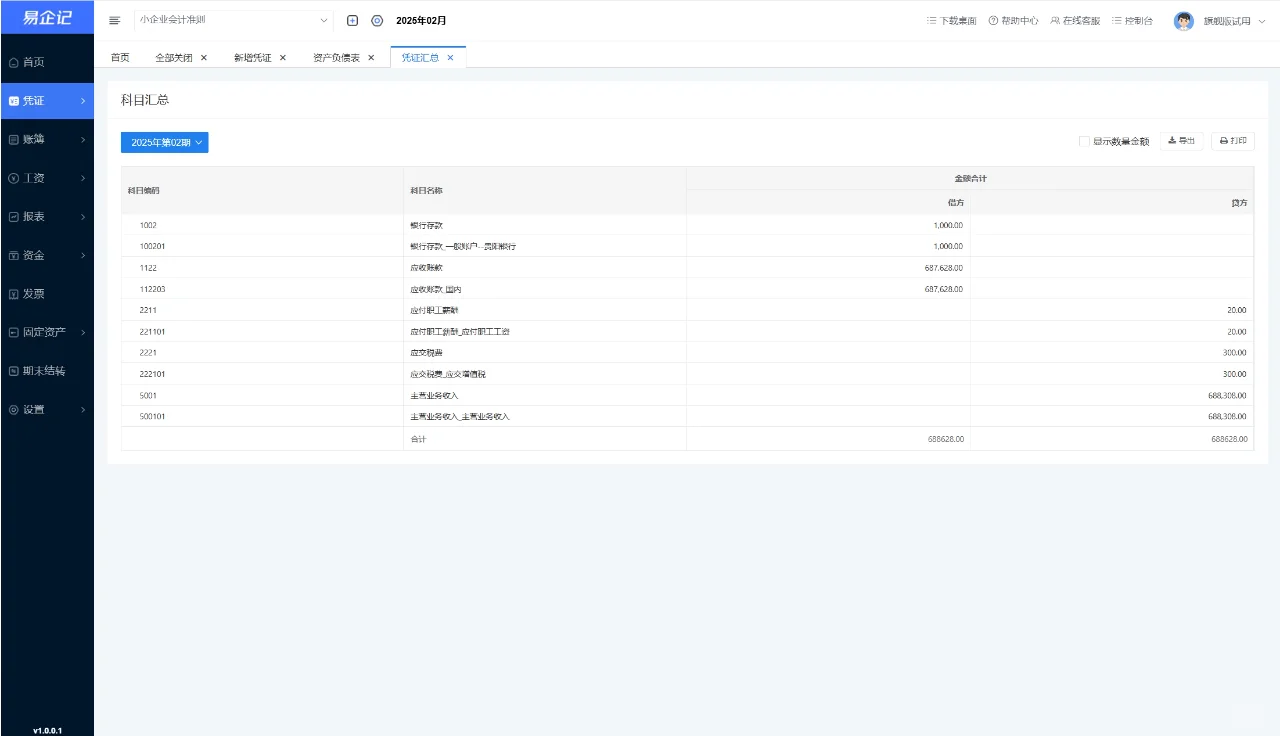Enable the 显示数量金额 checkbox
The image size is (1280, 736).
click(1084, 142)
